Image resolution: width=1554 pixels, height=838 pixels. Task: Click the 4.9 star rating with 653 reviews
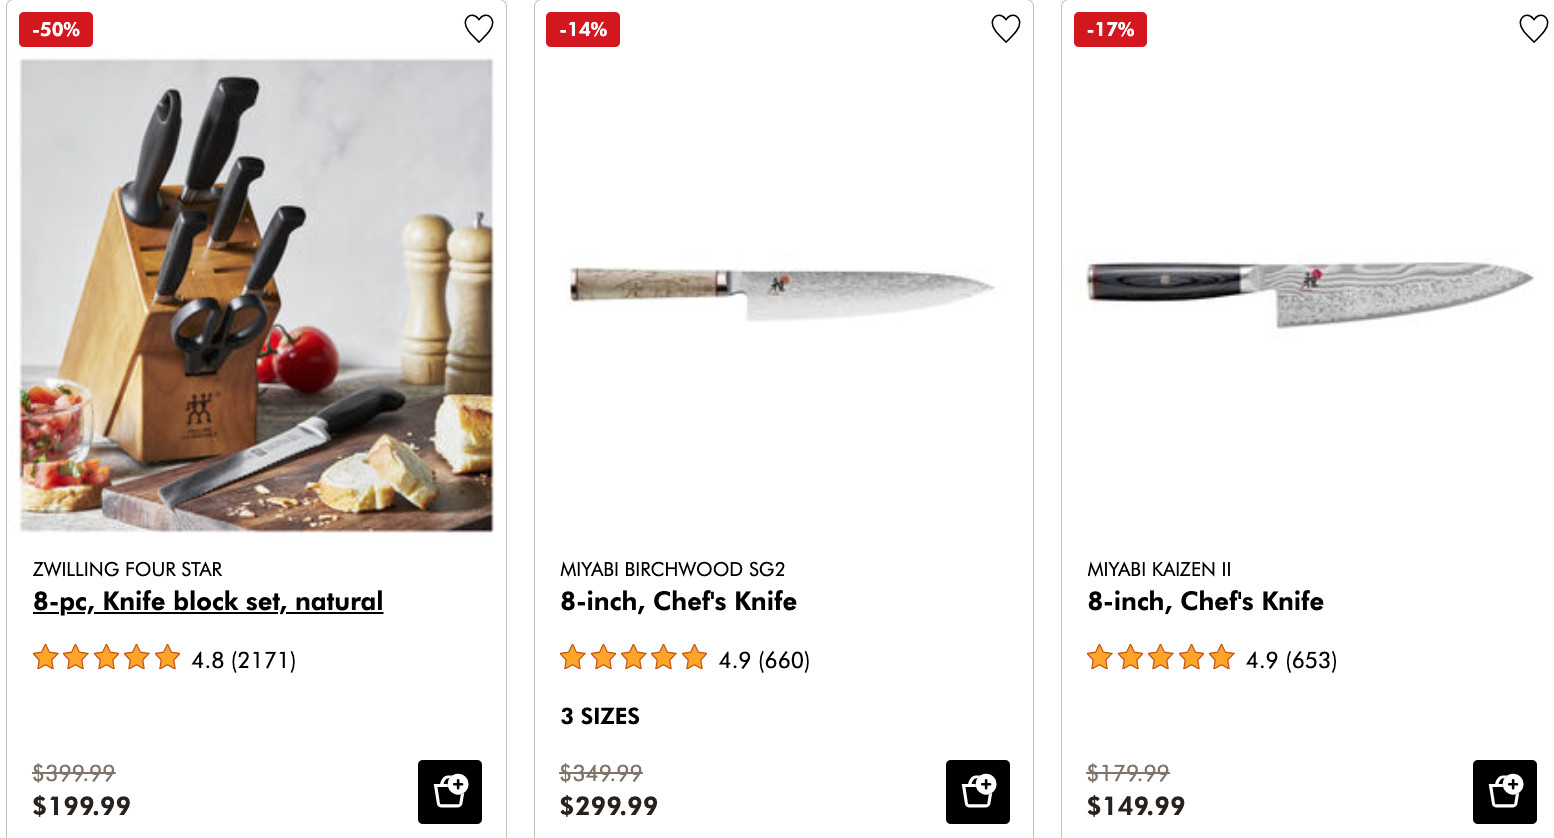coord(1212,659)
